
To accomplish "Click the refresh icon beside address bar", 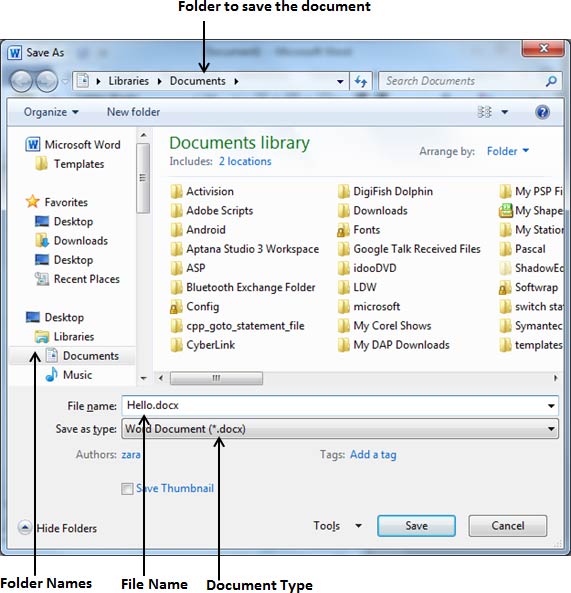I will 361,81.
